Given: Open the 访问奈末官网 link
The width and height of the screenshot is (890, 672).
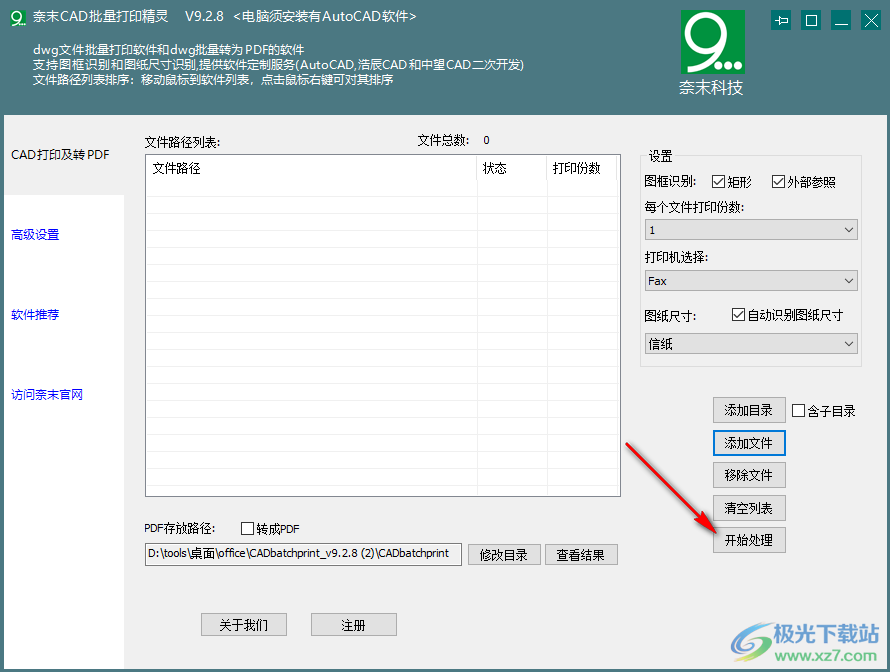Looking at the screenshot, I should (47, 394).
